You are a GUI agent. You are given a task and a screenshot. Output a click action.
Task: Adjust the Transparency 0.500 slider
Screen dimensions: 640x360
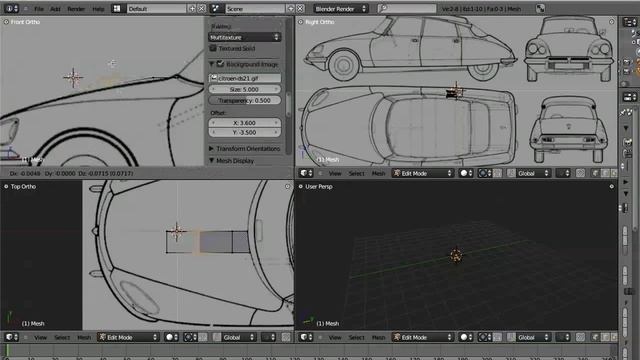point(244,100)
